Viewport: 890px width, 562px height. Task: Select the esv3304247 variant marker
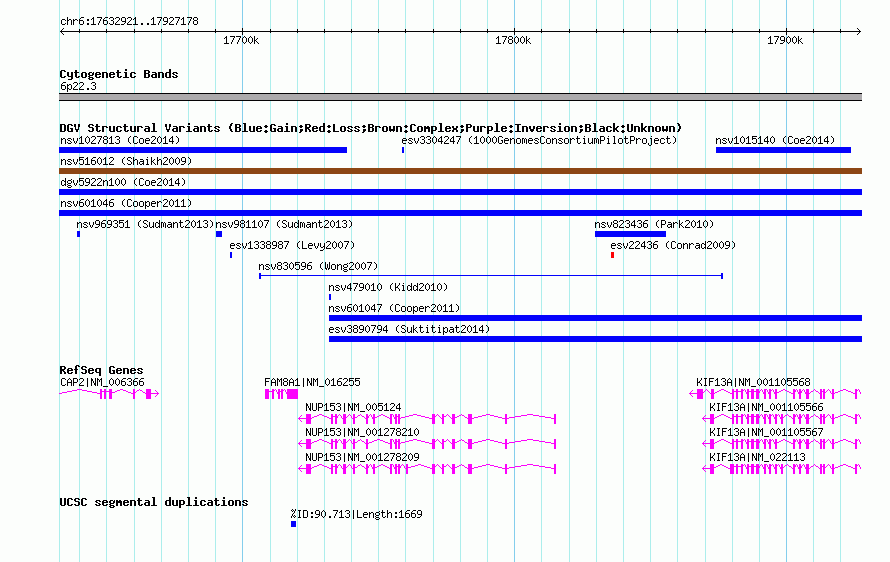click(403, 150)
